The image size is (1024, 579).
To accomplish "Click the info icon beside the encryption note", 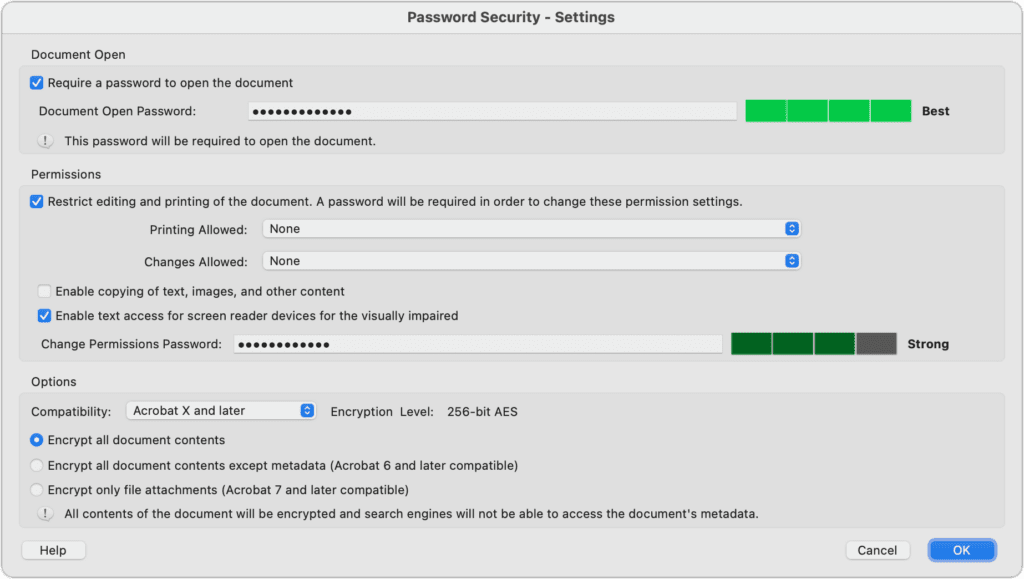I will pyautogui.click(x=45, y=514).
